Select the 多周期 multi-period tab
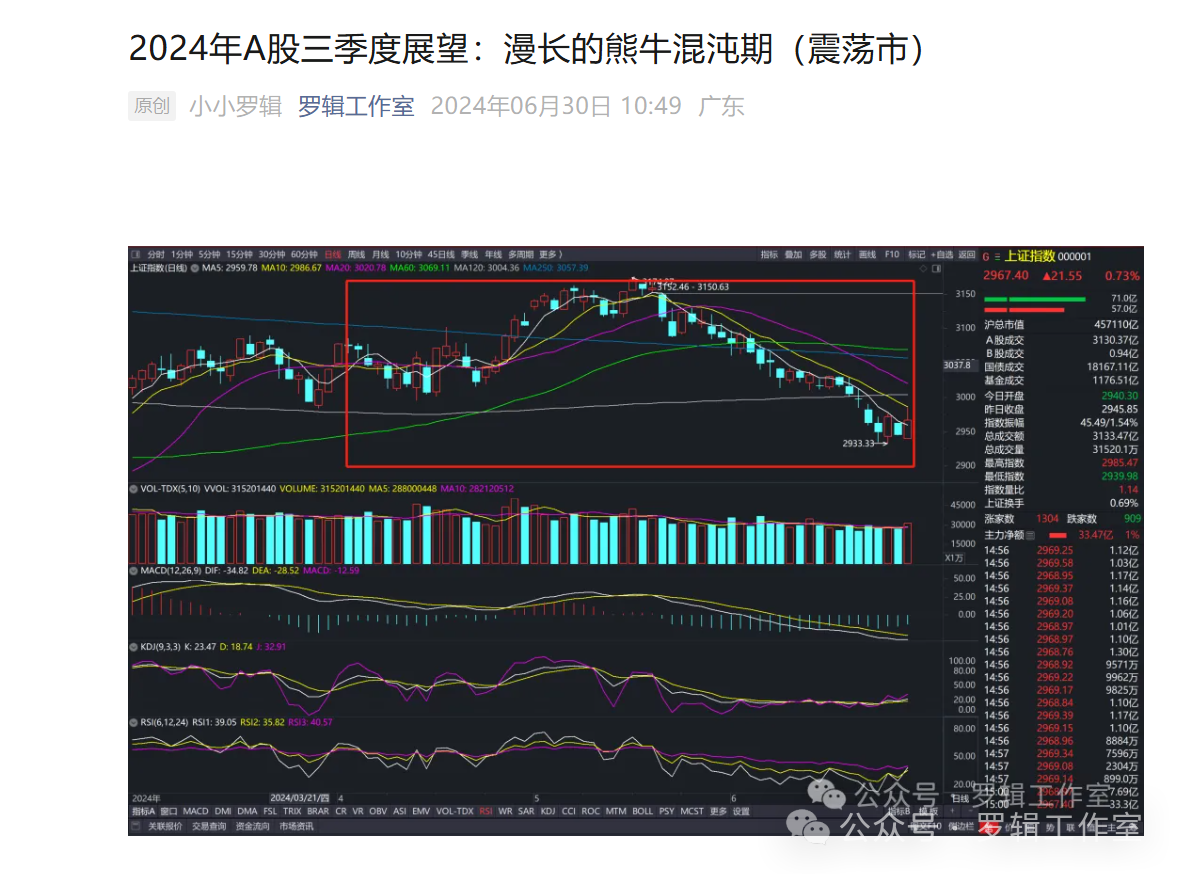Viewport: 1180px width, 874px height. point(522,254)
